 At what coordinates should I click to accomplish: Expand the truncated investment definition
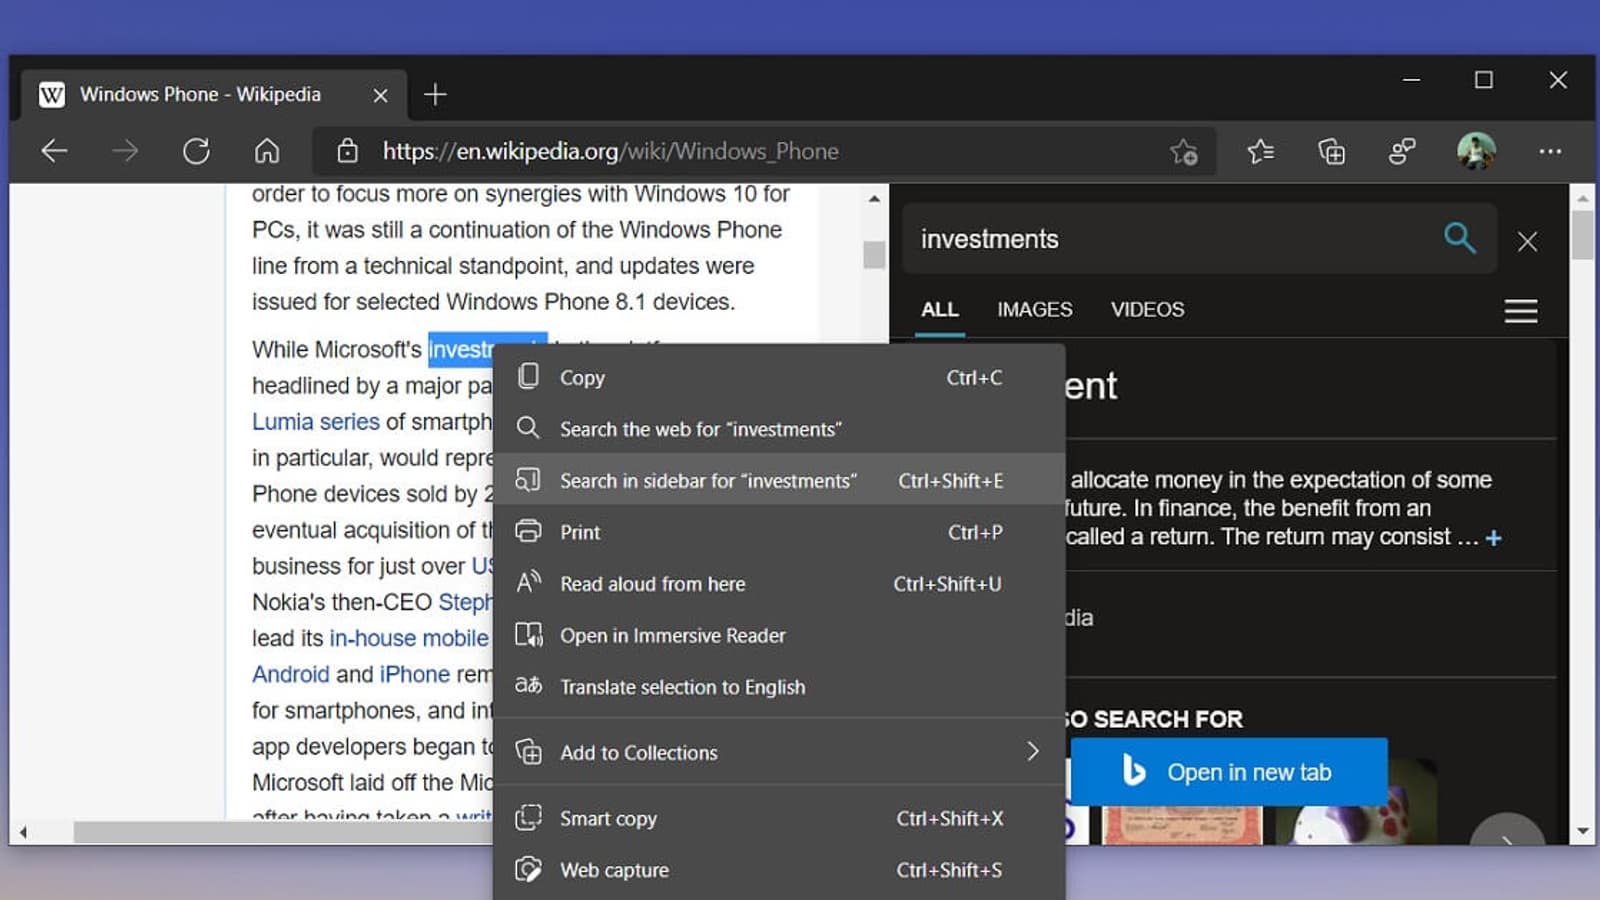pyautogui.click(x=1493, y=538)
